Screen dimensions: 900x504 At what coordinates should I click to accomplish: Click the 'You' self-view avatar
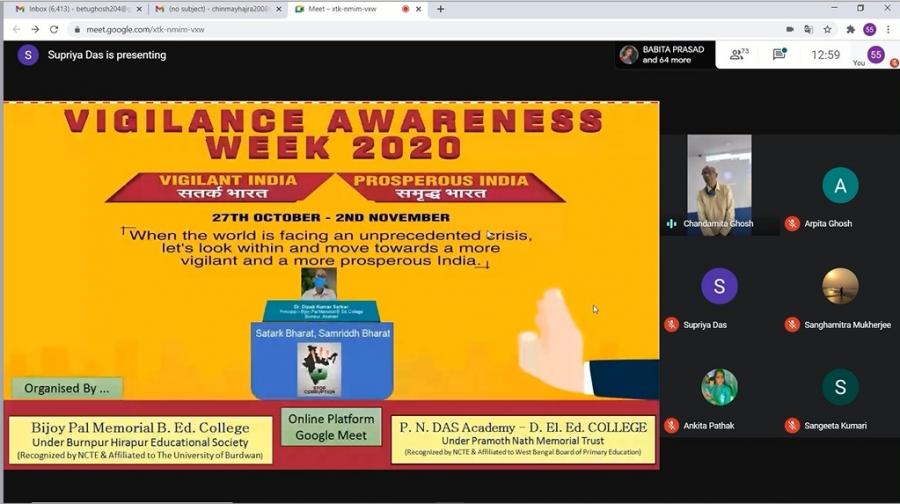pyautogui.click(x=875, y=55)
